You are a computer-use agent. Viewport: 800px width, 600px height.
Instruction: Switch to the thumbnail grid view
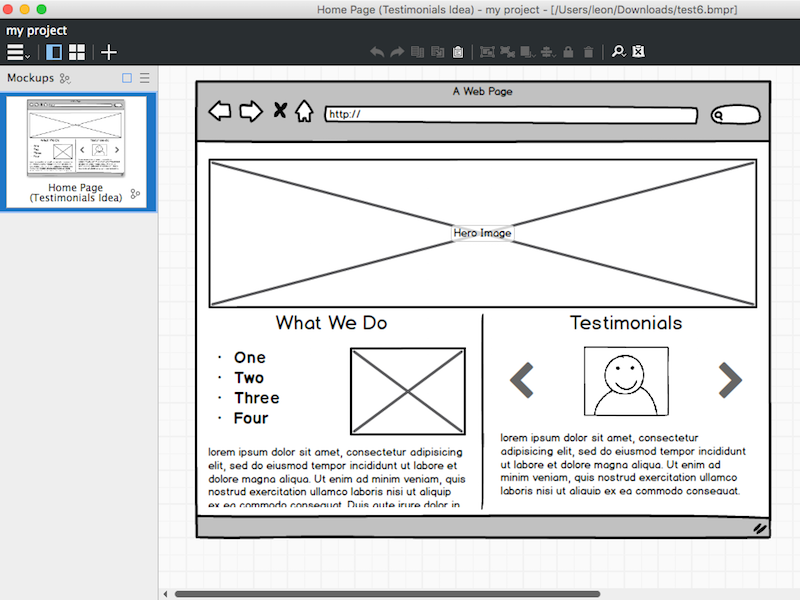click(77, 52)
